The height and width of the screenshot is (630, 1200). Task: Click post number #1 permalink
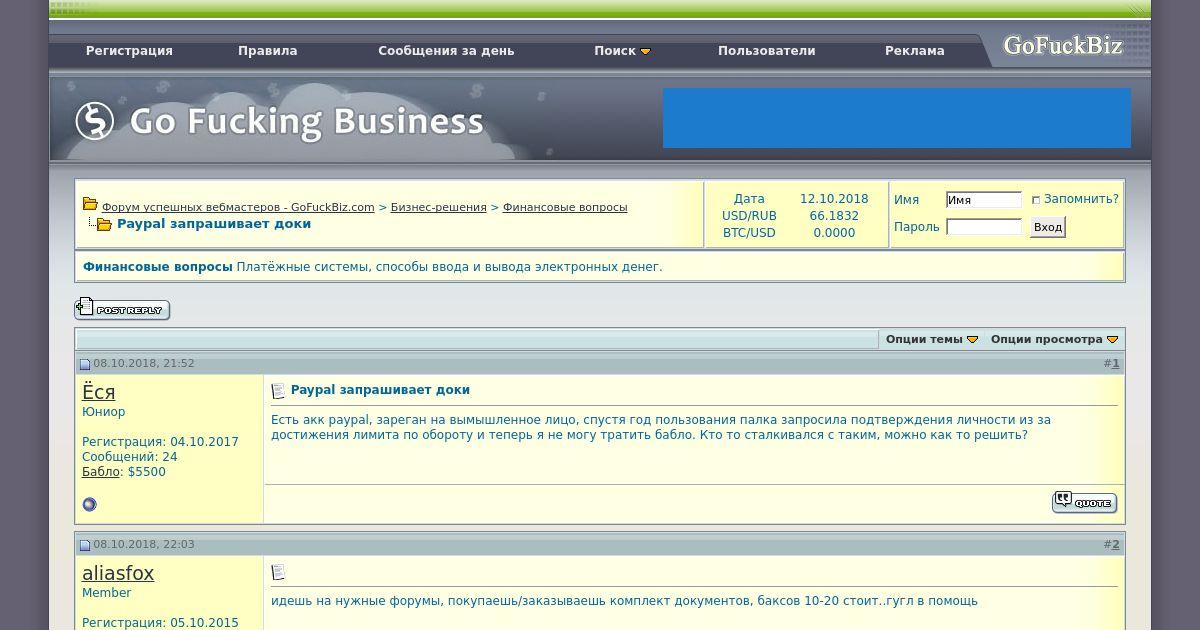click(1116, 364)
